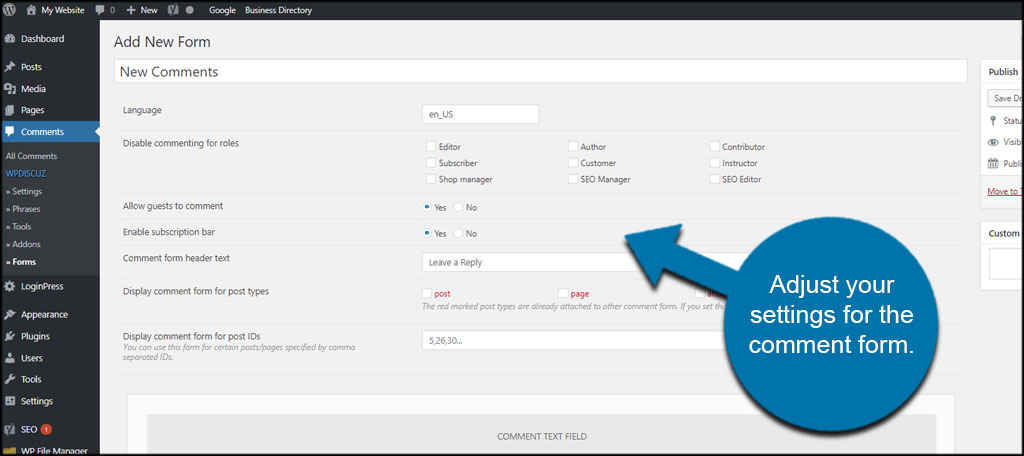Image resolution: width=1024 pixels, height=456 pixels.
Task: Check the Editor role checkbox
Action: [x=431, y=147]
